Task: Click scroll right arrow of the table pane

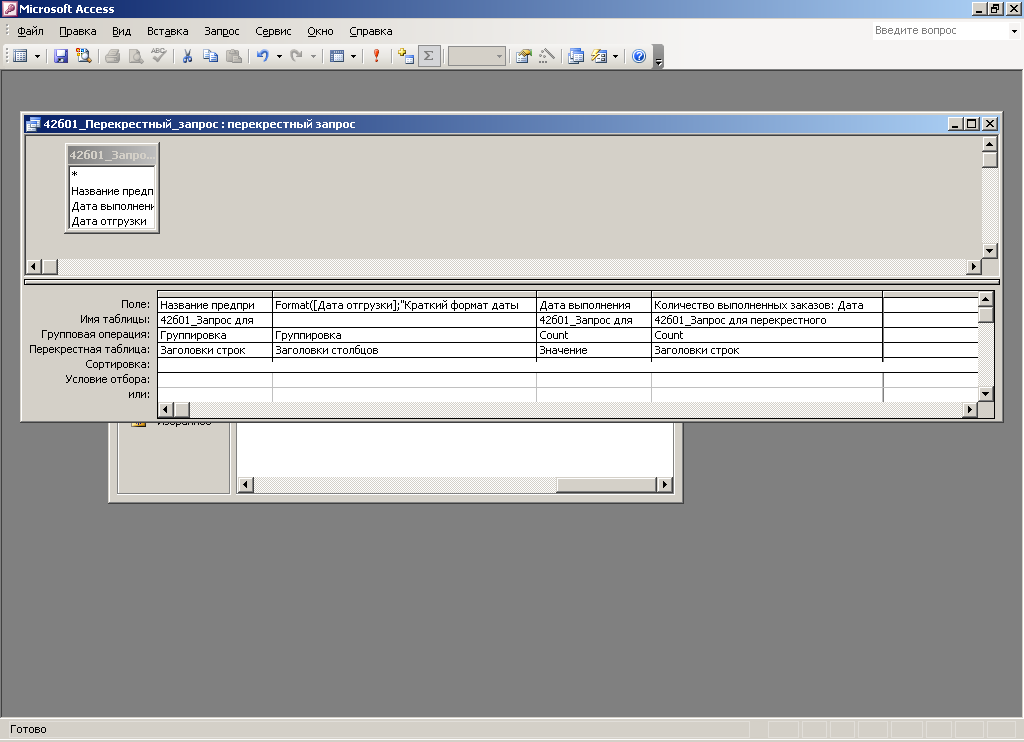Action: coord(974,266)
